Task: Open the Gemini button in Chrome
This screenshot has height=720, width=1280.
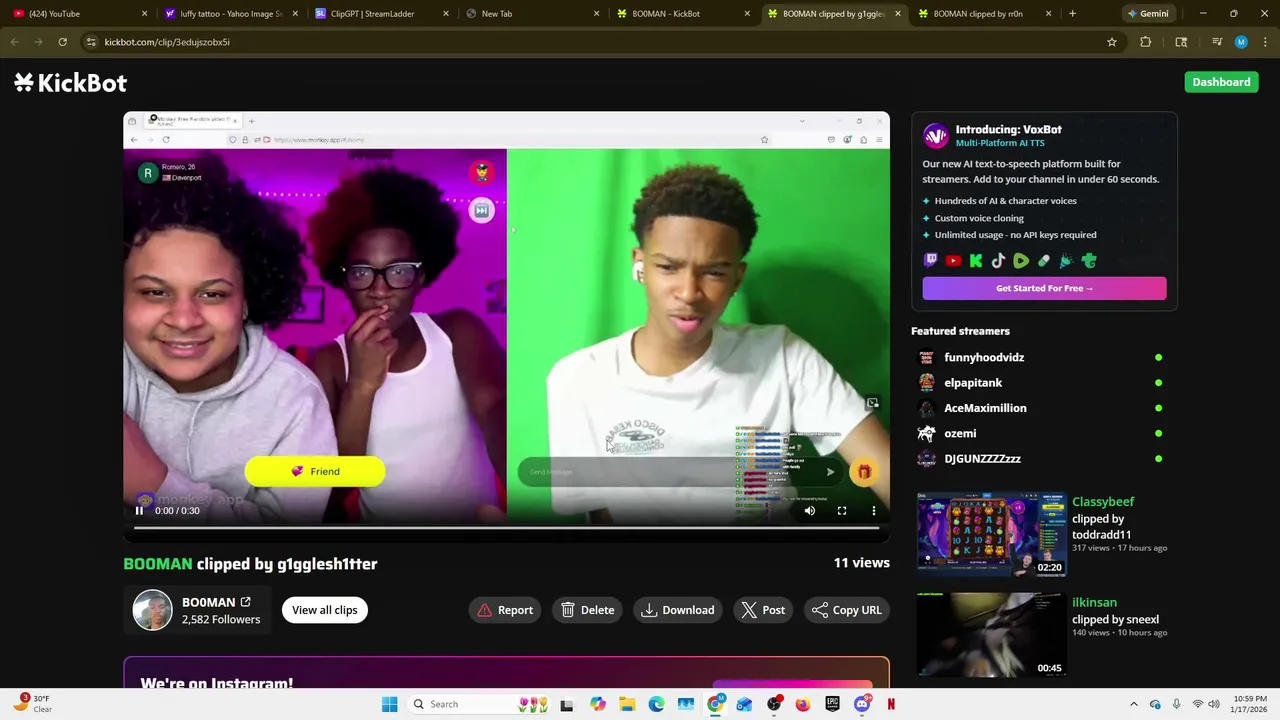Action: 1147,14
